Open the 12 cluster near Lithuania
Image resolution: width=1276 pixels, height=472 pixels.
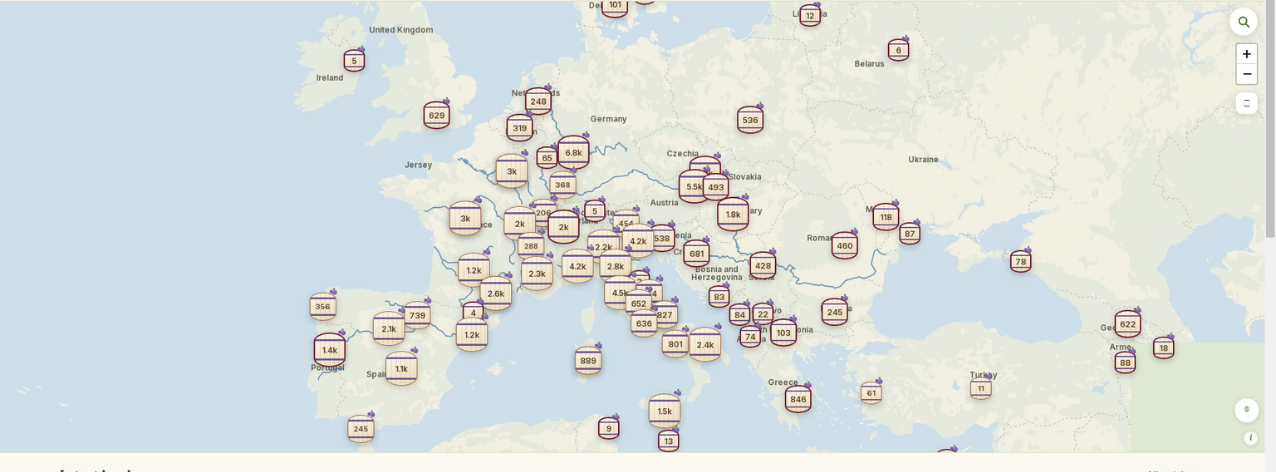pyautogui.click(x=810, y=15)
